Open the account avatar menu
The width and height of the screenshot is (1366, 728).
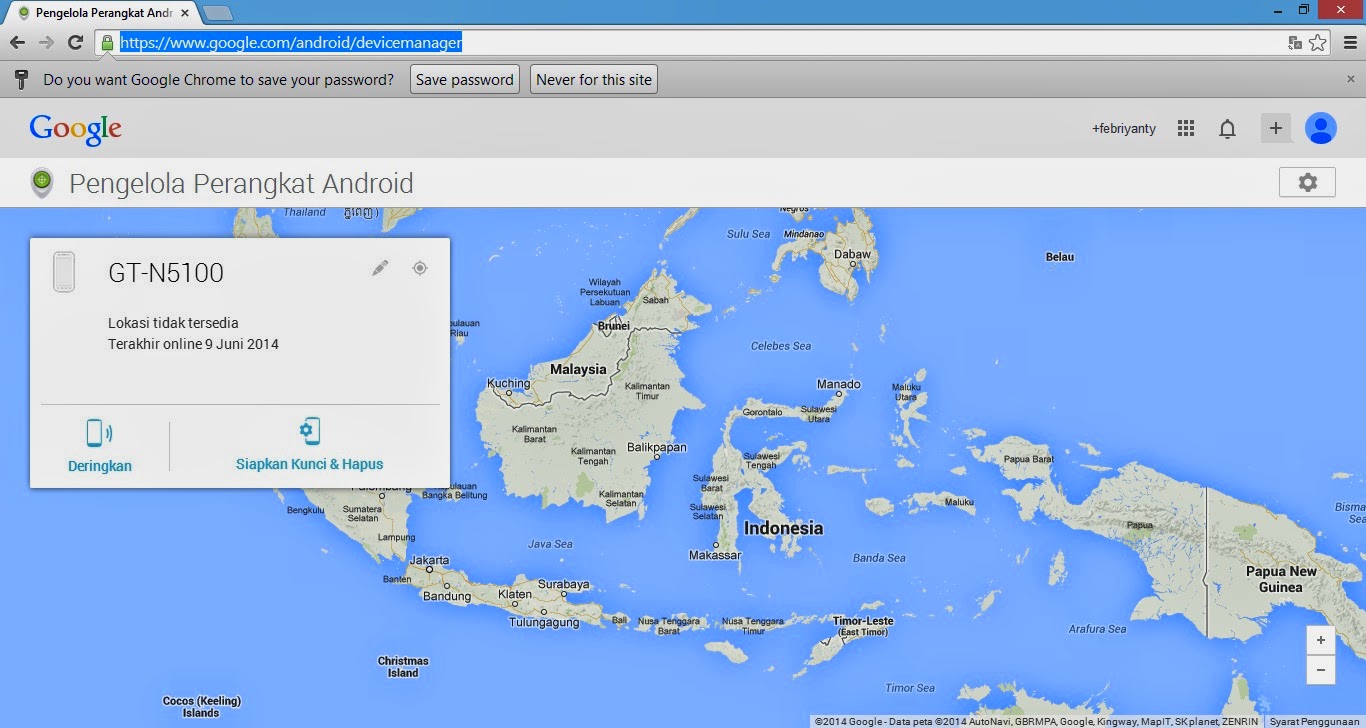tap(1321, 128)
